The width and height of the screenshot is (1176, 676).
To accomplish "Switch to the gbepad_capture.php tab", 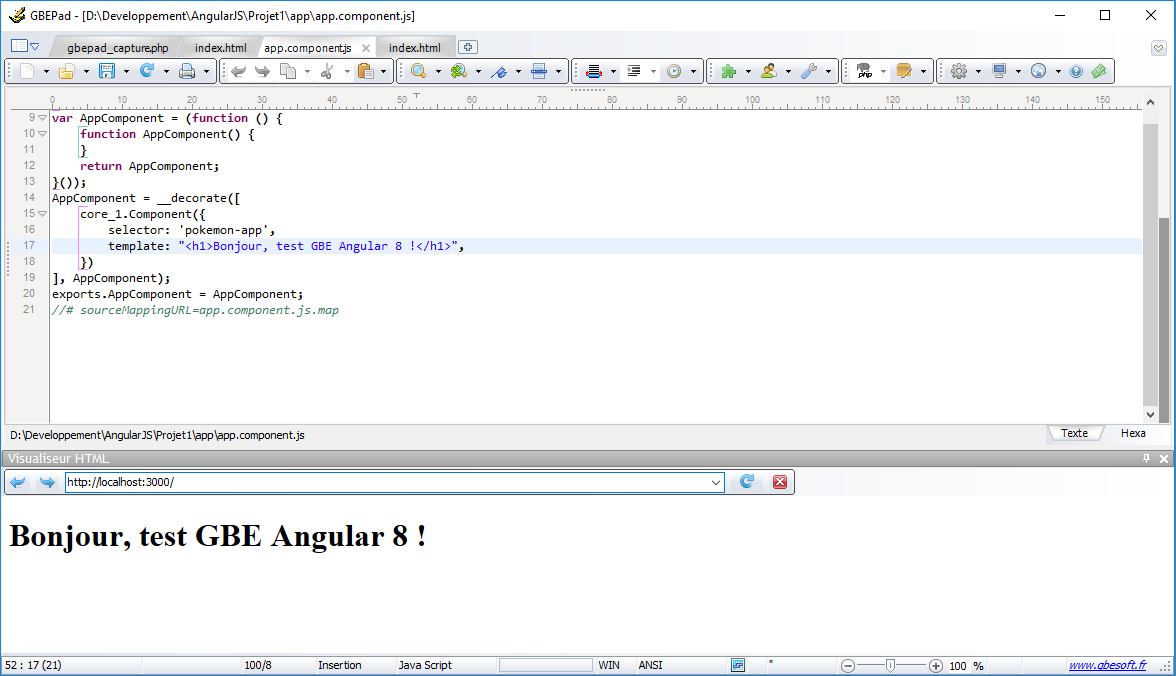I will 118,48.
